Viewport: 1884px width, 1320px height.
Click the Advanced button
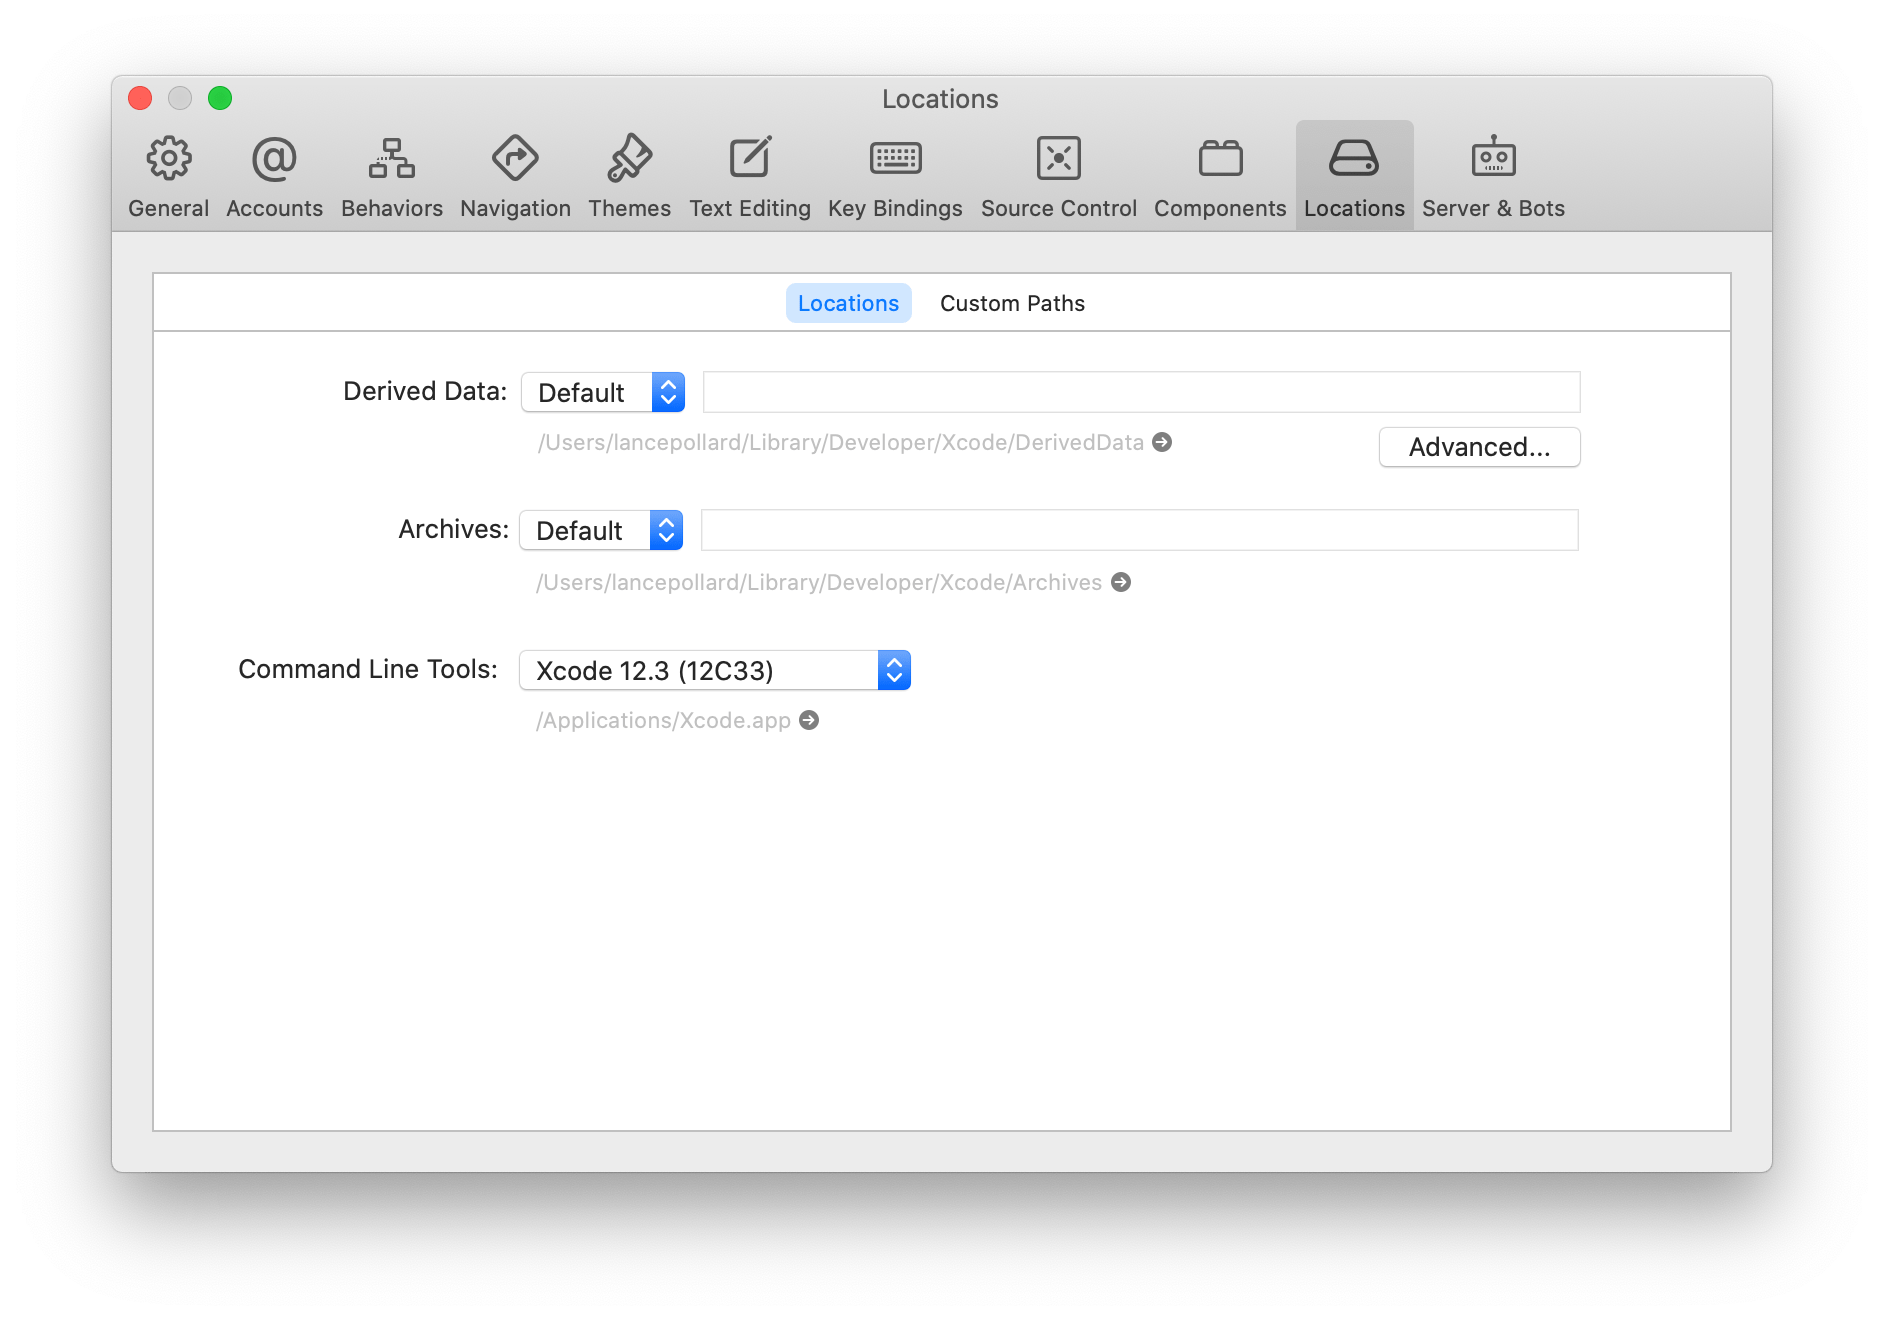click(1479, 447)
